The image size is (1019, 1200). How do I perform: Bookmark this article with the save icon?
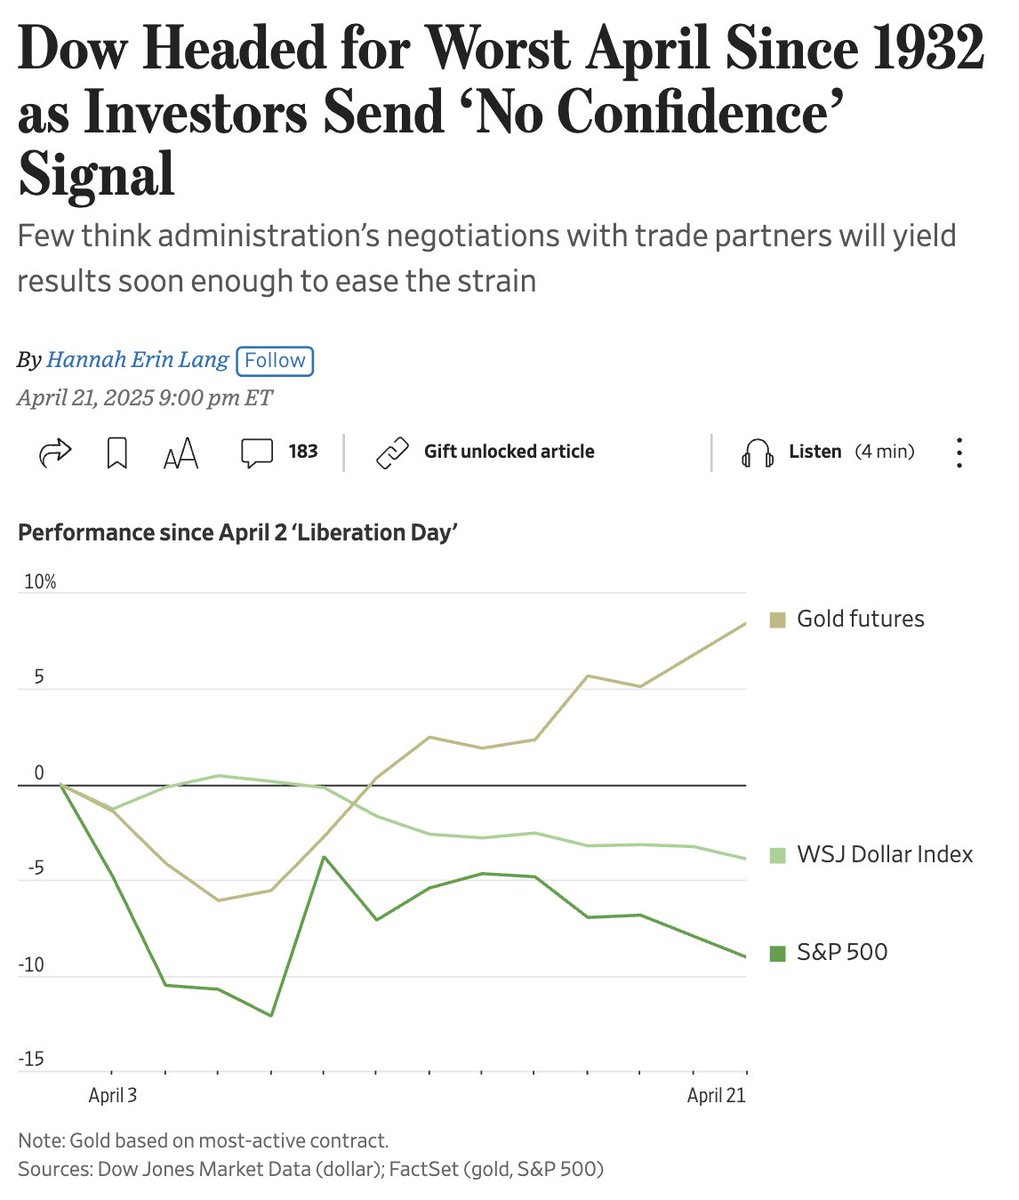pyautogui.click(x=117, y=453)
